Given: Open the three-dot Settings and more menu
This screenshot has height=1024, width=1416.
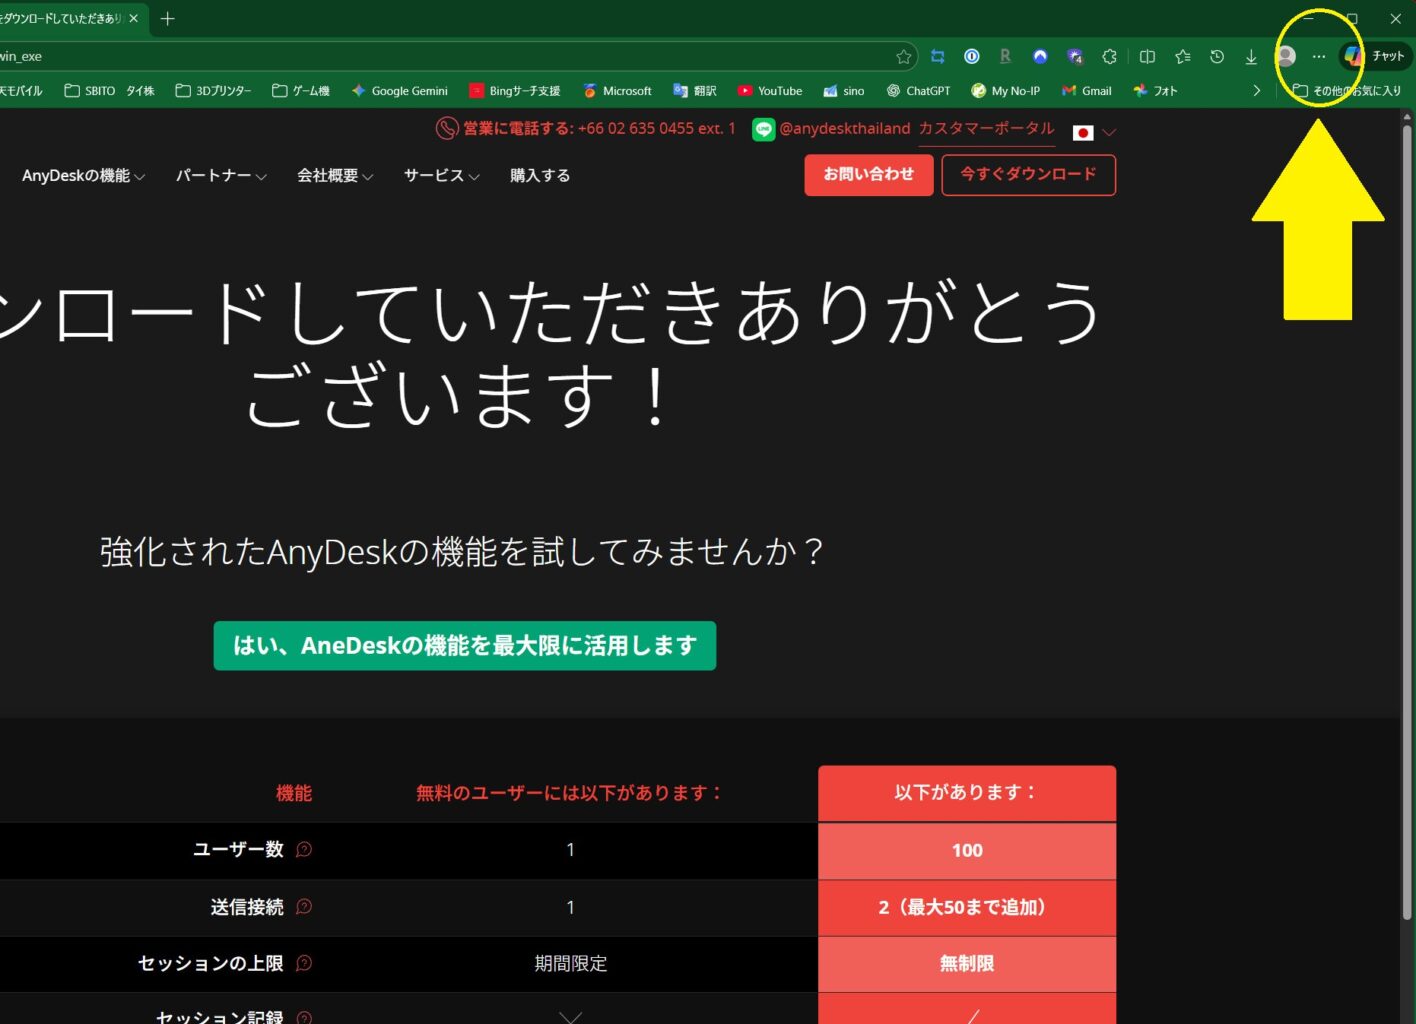Looking at the screenshot, I should pyautogui.click(x=1319, y=57).
